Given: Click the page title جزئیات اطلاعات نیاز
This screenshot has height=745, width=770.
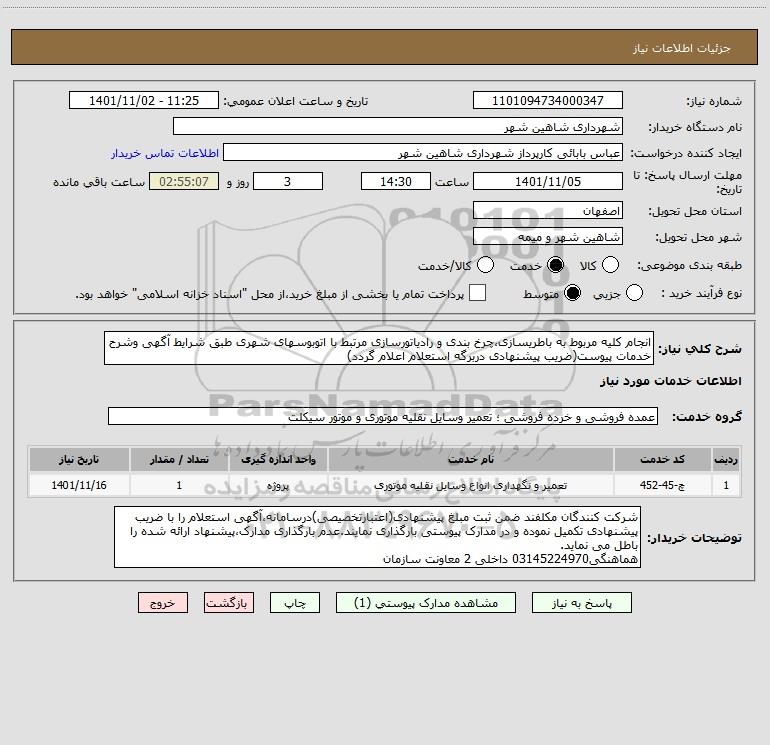Looking at the screenshot, I should pyautogui.click(x=682, y=48).
